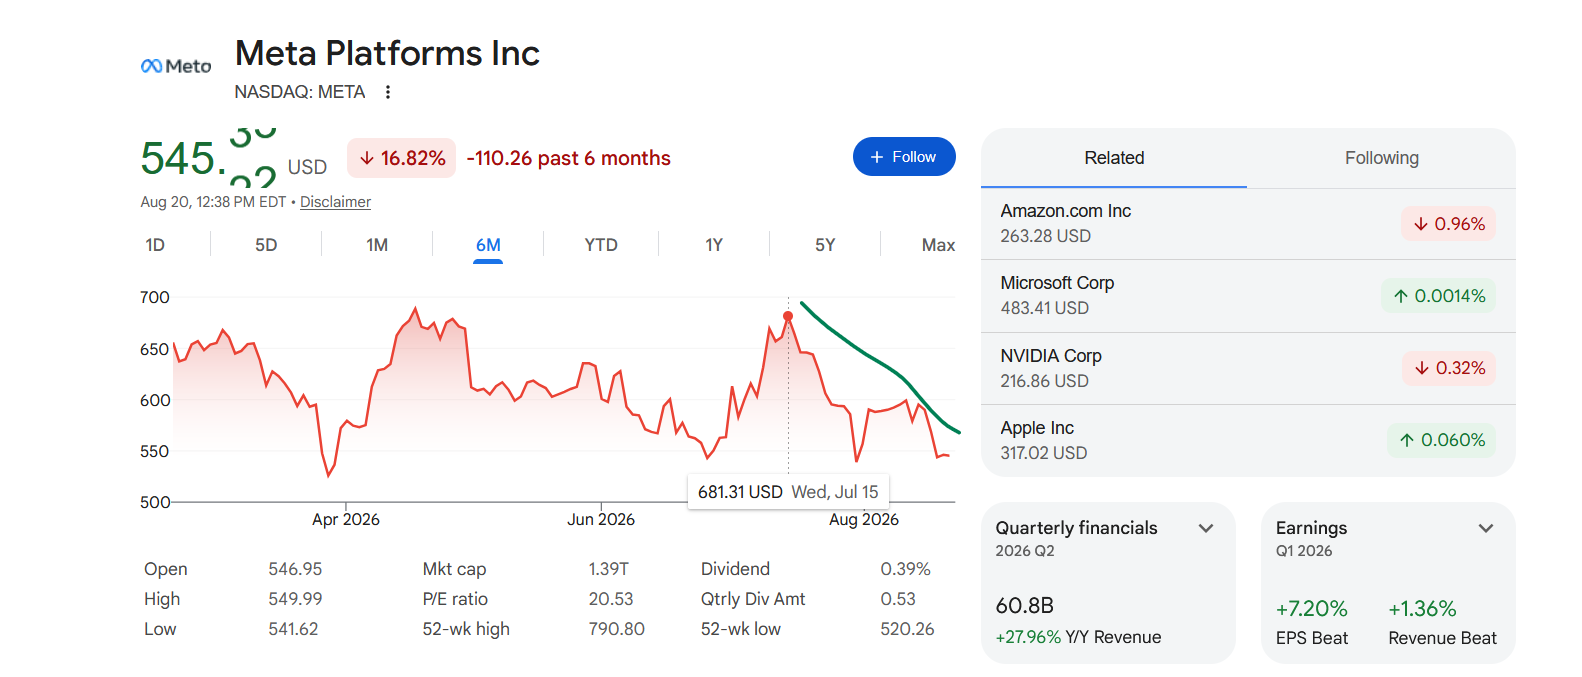This screenshot has width=1582, height=677.
Task: Click the red marker dot on chart
Action: pyautogui.click(x=788, y=316)
